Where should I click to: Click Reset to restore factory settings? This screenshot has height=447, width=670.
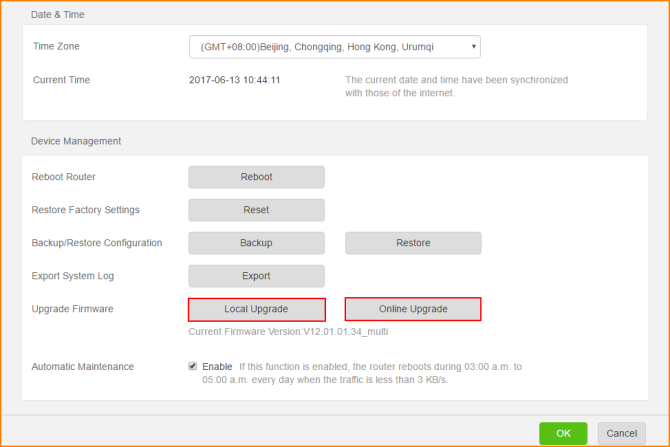[x=256, y=210]
